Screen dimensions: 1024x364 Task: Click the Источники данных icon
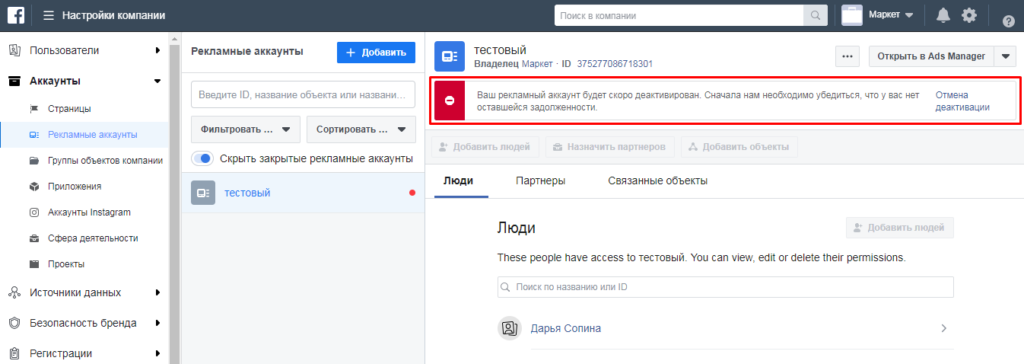pyautogui.click(x=14, y=293)
